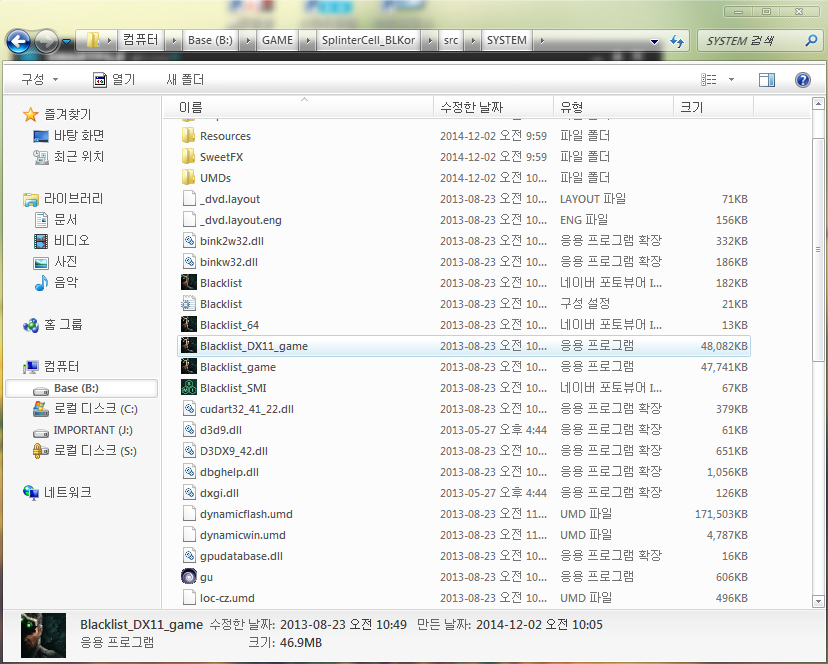Click the vertical scrollbar thumb
This screenshot has height=664, width=828.
(x=818, y=249)
